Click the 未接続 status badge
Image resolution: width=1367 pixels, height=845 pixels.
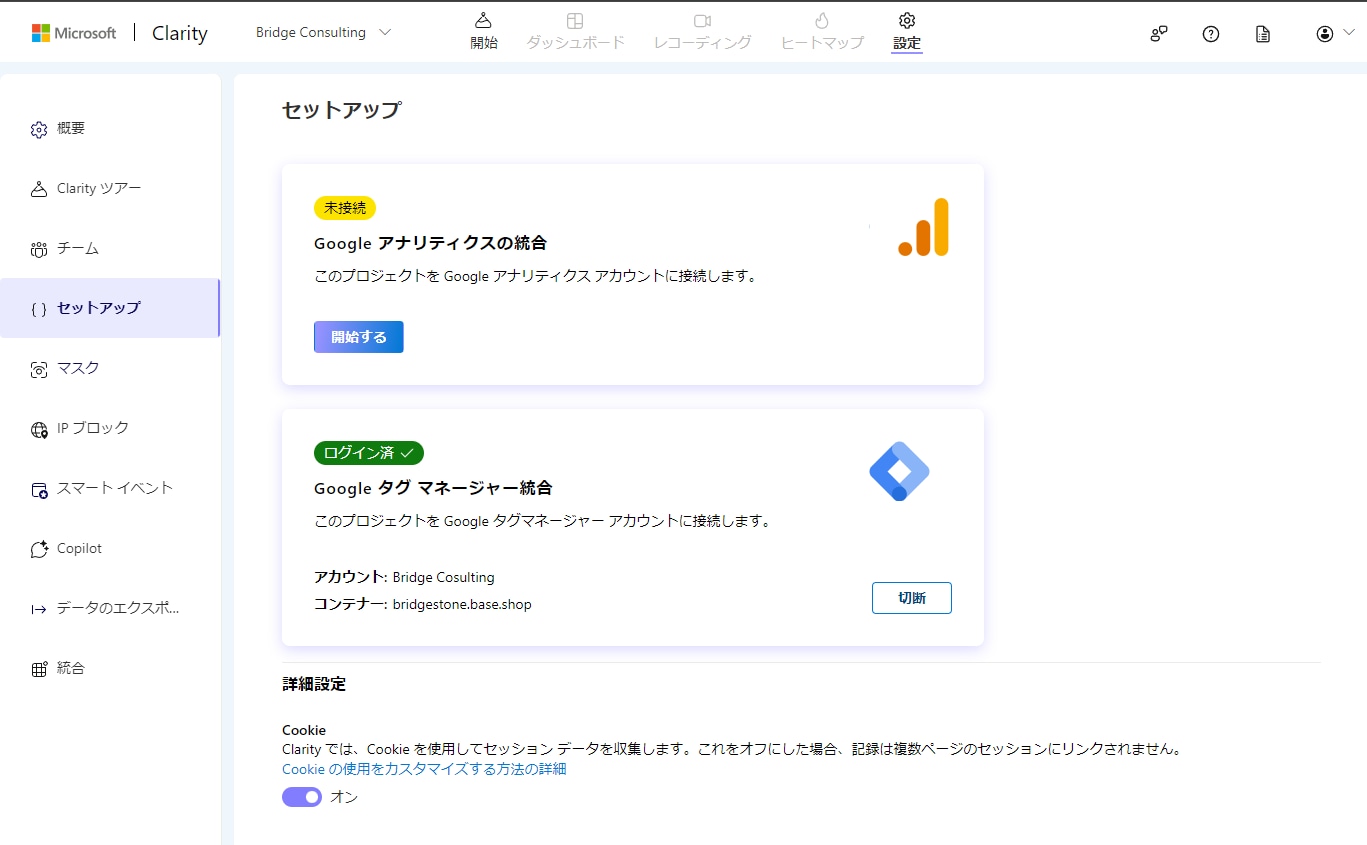tap(345, 208)
